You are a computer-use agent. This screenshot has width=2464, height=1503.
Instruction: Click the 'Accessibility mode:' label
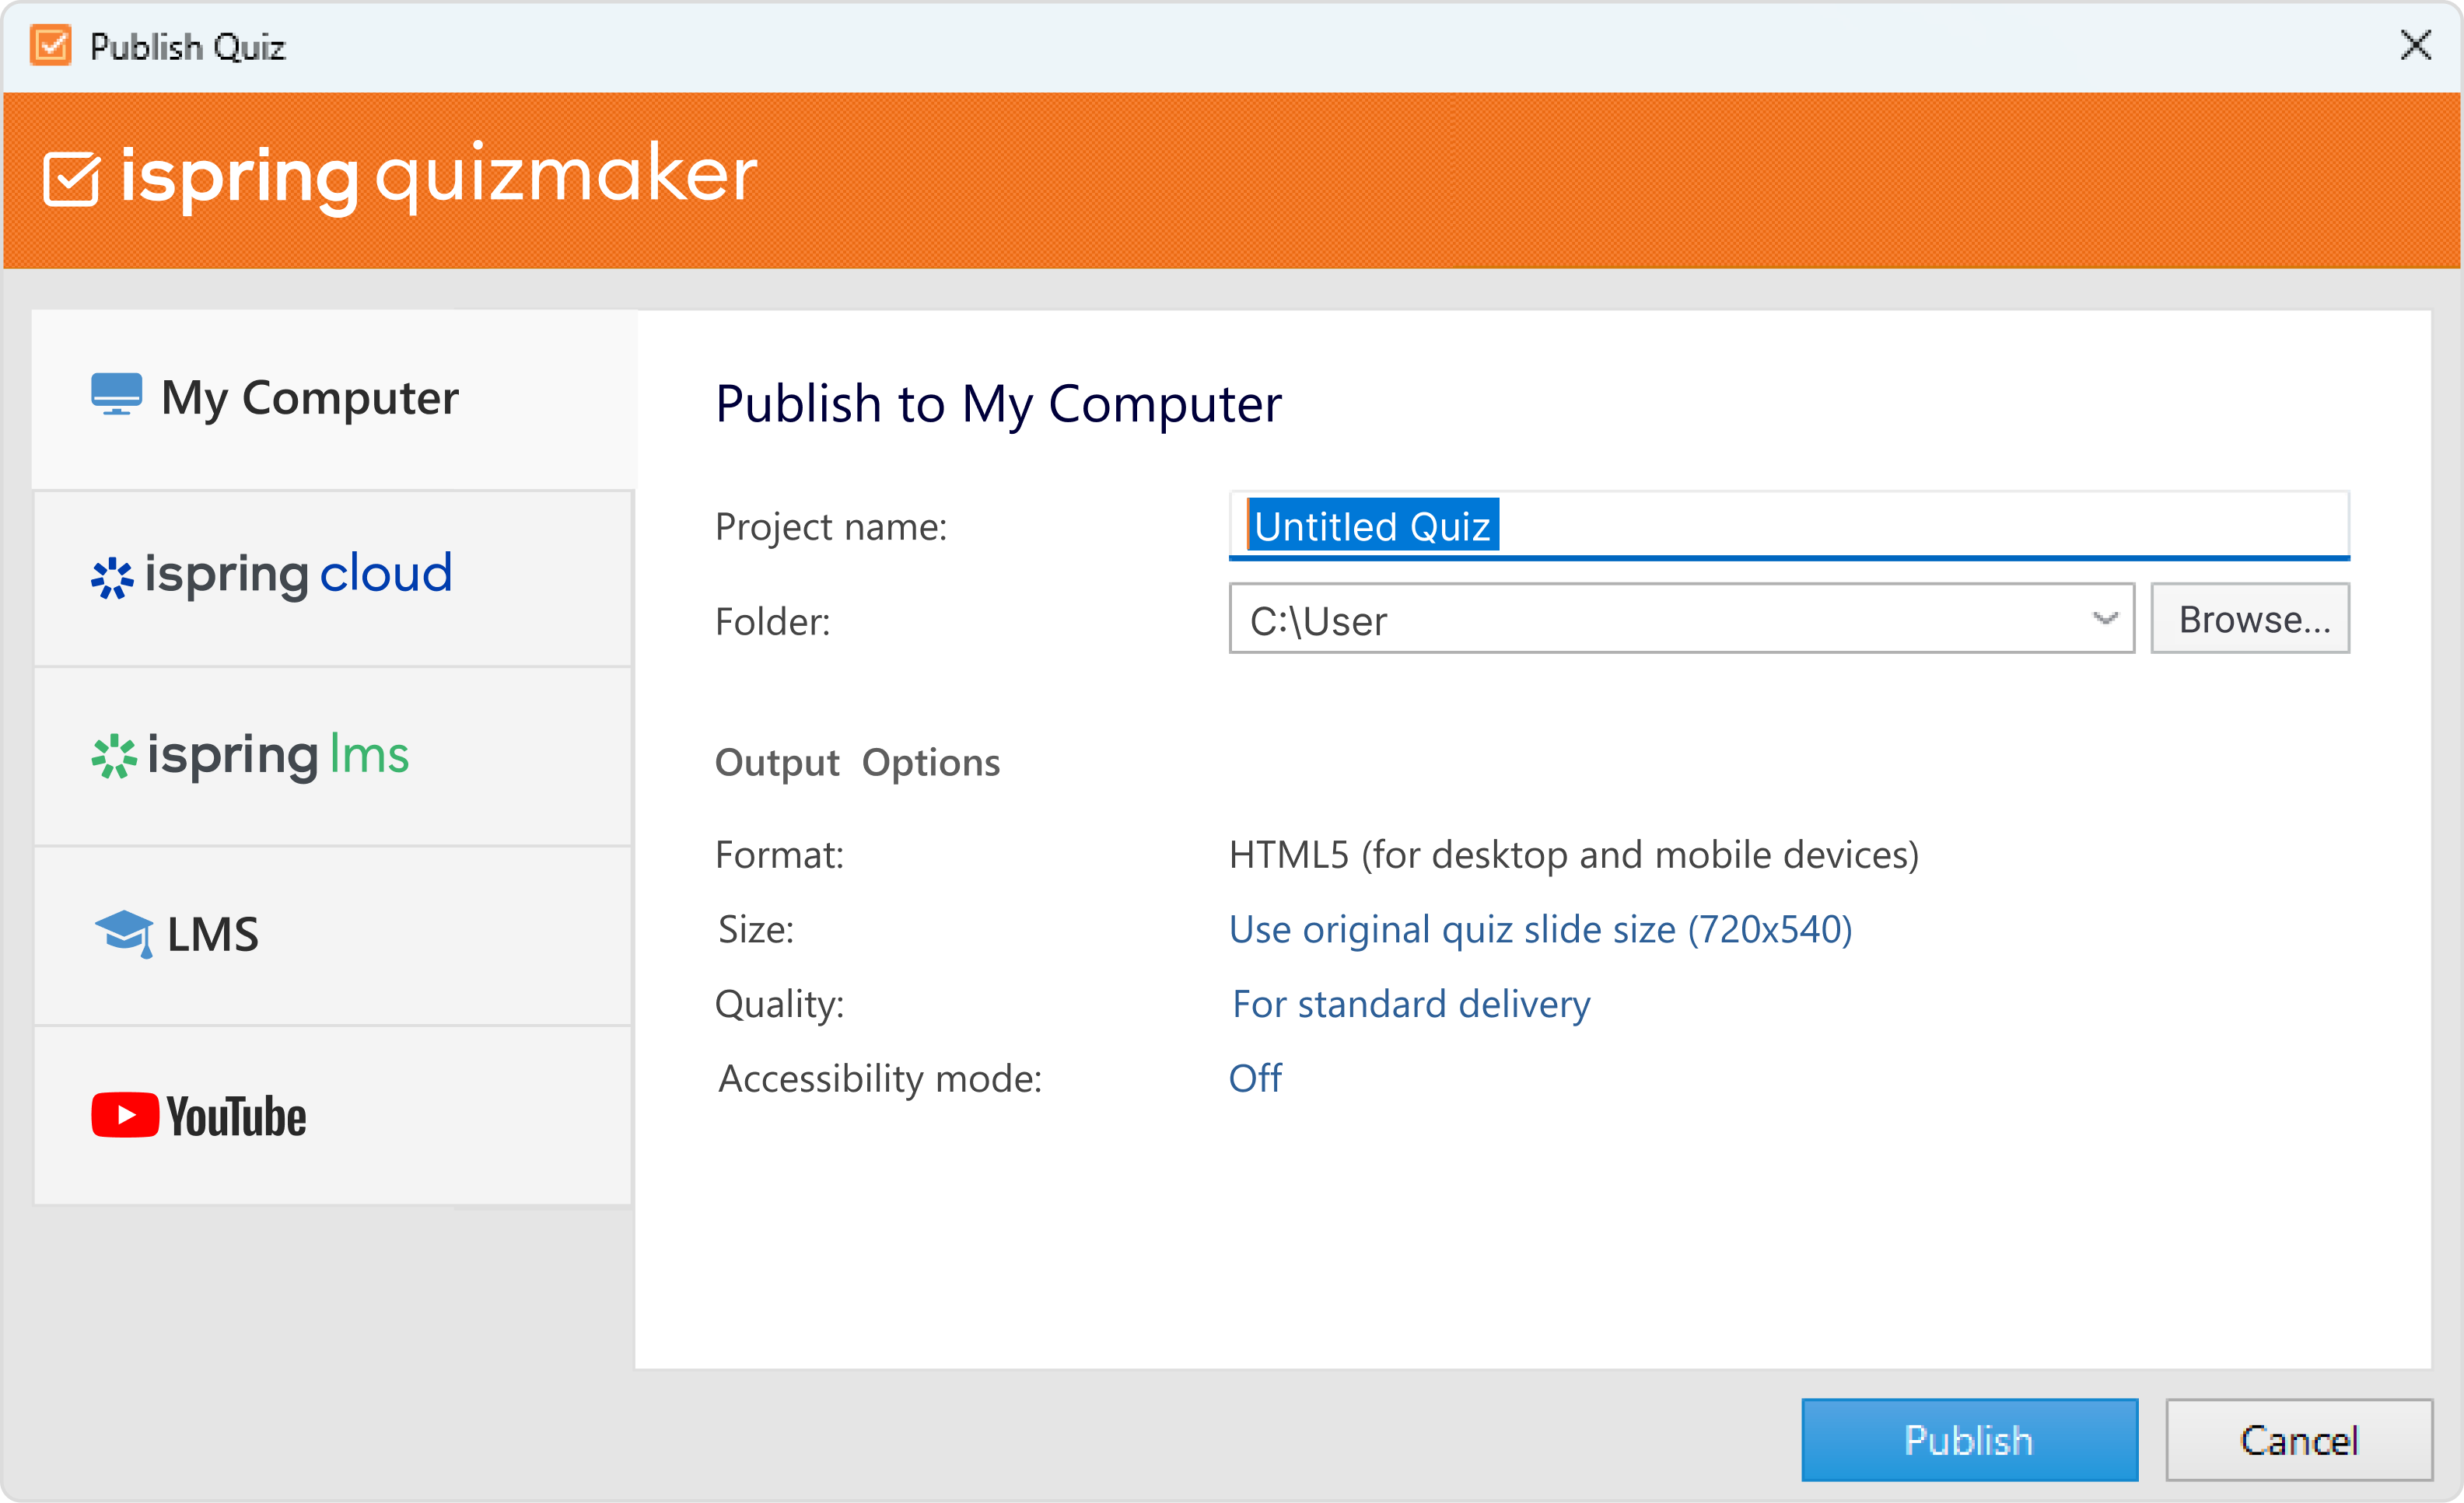[880, 1079]
